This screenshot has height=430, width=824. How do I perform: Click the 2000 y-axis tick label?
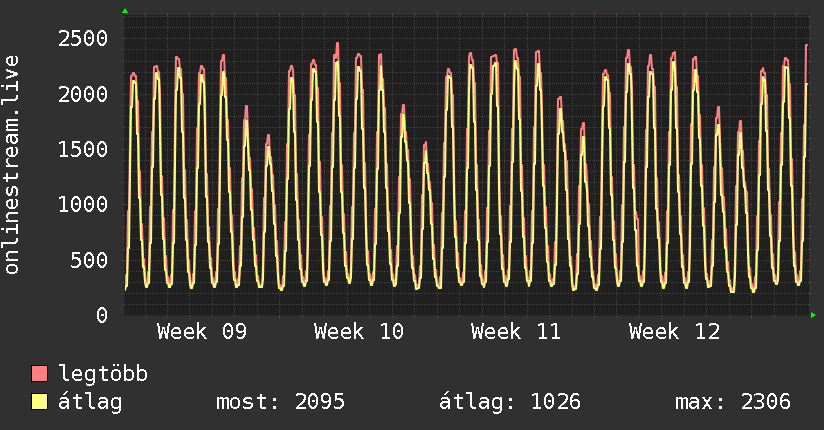(x=82, y=94)
